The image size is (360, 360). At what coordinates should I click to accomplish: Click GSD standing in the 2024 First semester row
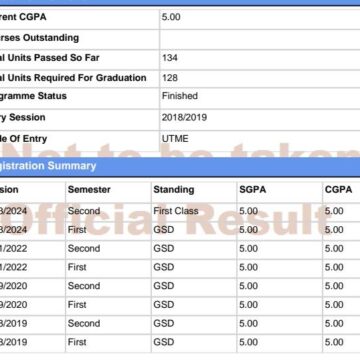click(x=164, y=230)
